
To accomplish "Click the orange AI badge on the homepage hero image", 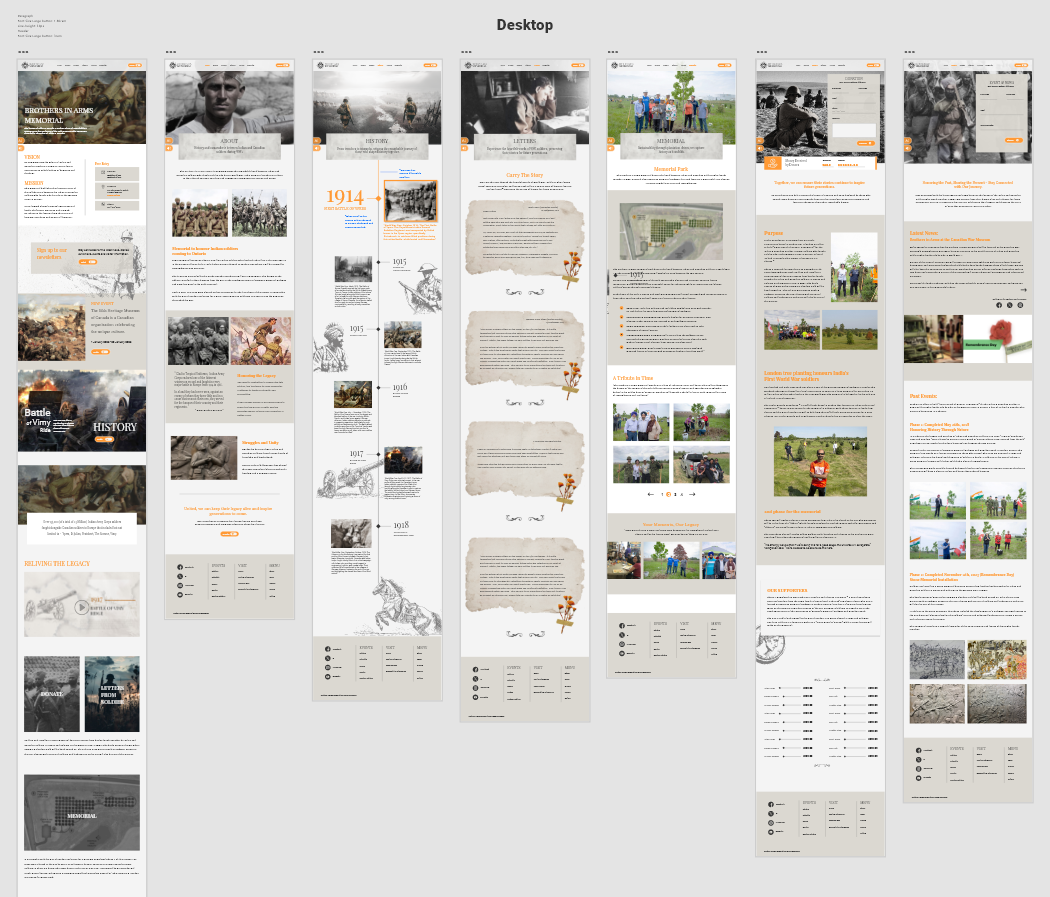I will coord(20,140).
